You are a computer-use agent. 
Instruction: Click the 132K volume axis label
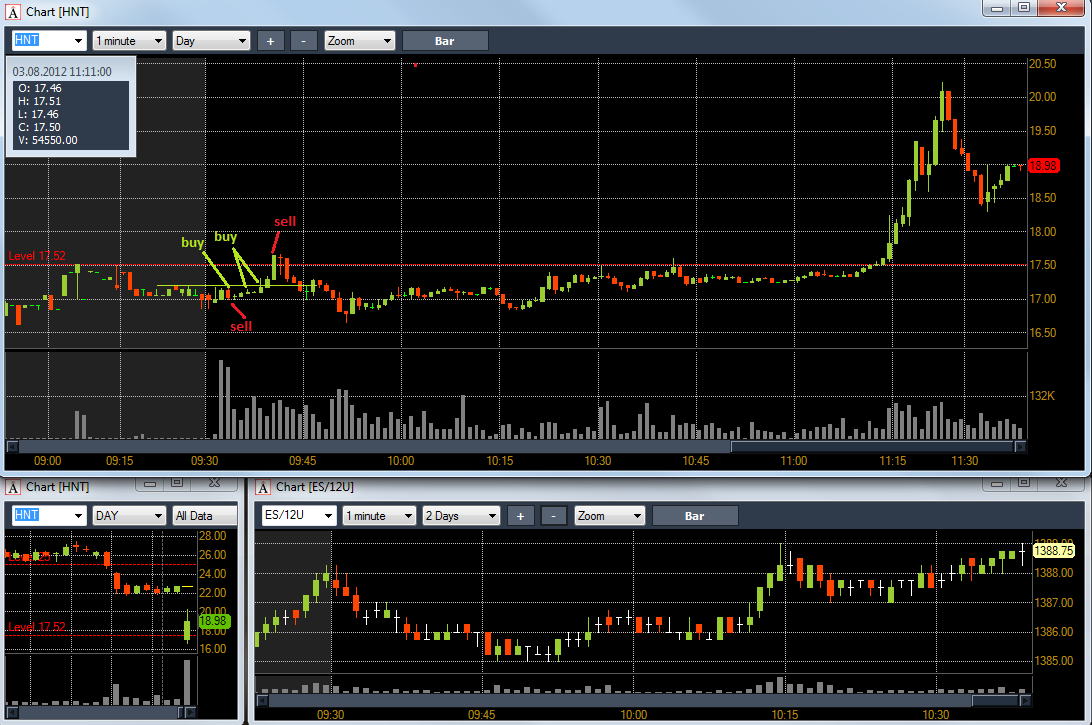[x=1043, y=395]
